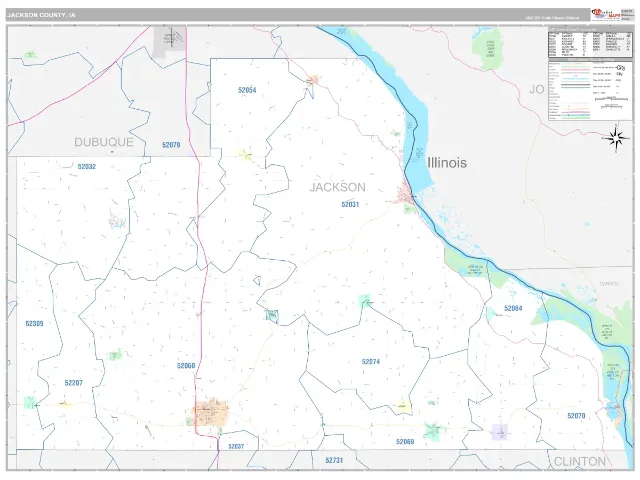Select the ZIP code label 52032
This screenshot has width=640, height=480.
87,167
